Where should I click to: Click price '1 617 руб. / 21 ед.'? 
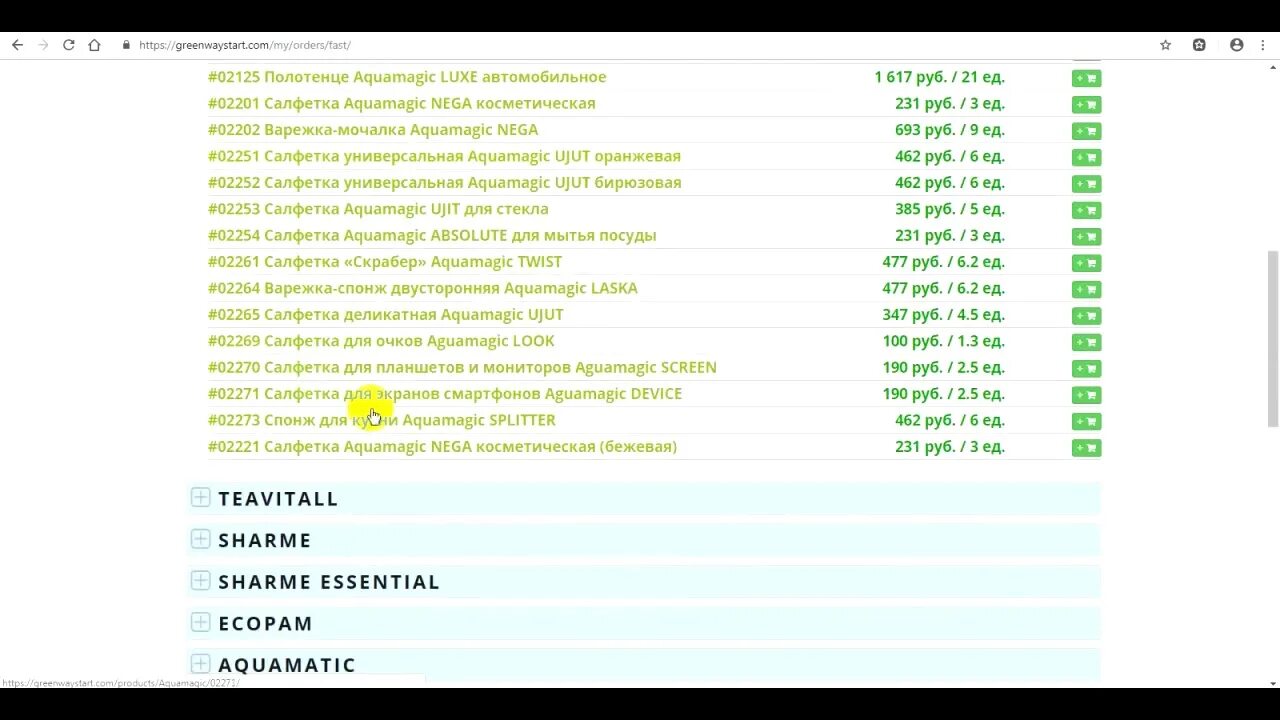click(x=939, y=77)
